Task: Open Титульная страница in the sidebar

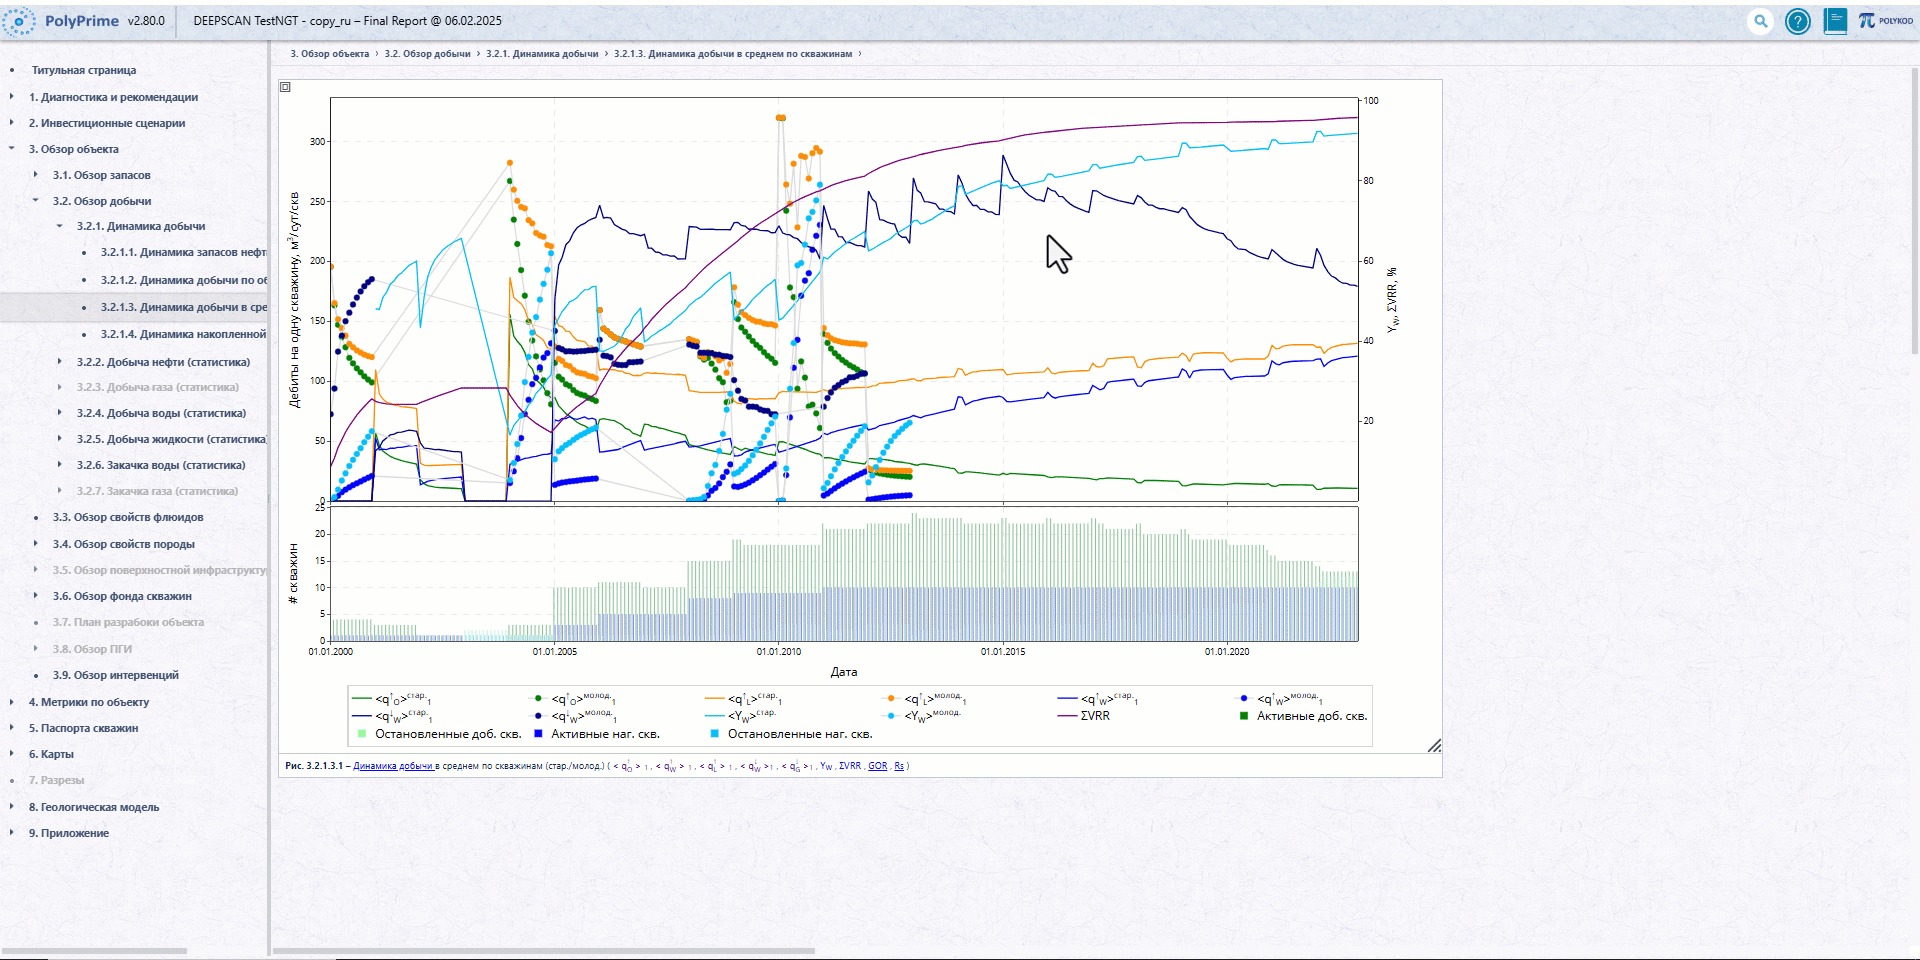Action: 84,70
